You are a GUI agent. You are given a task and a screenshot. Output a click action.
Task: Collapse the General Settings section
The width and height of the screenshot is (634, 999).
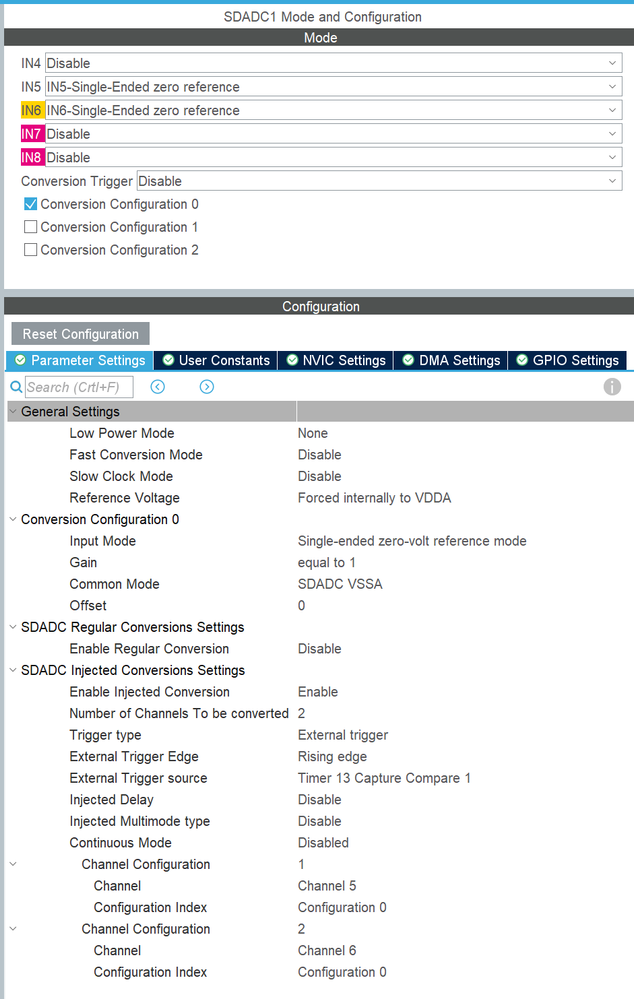13,412
